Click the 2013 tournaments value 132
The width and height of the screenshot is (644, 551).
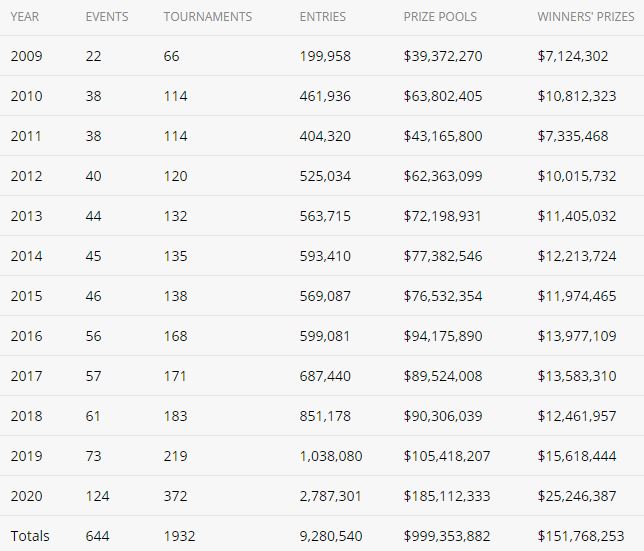pos(175,216)
